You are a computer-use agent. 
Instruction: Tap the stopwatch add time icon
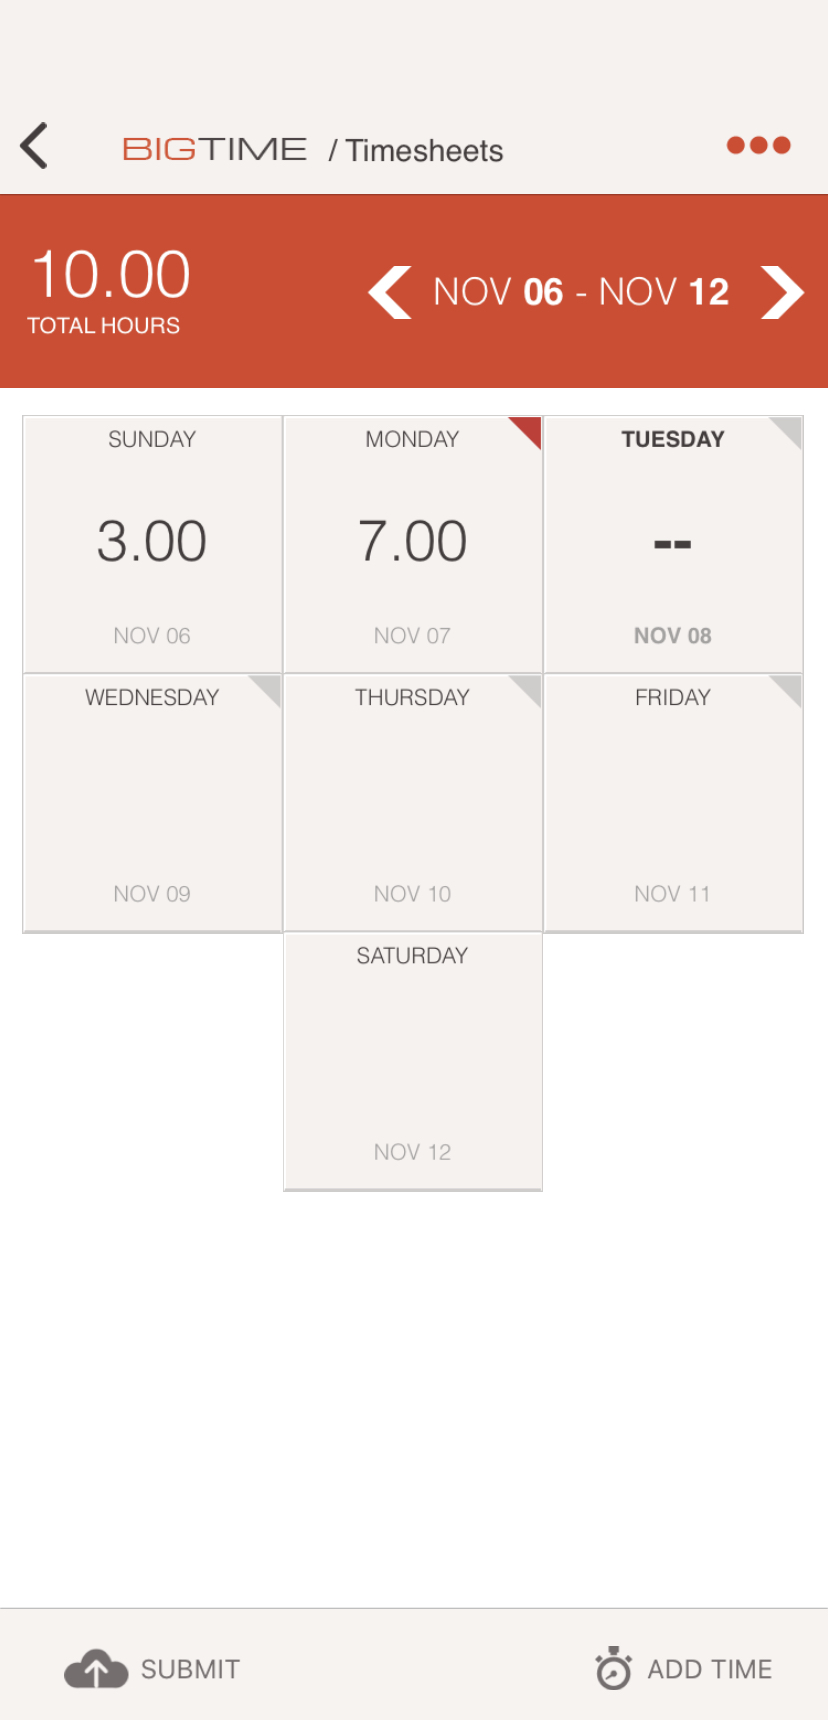pos(613,1668)
